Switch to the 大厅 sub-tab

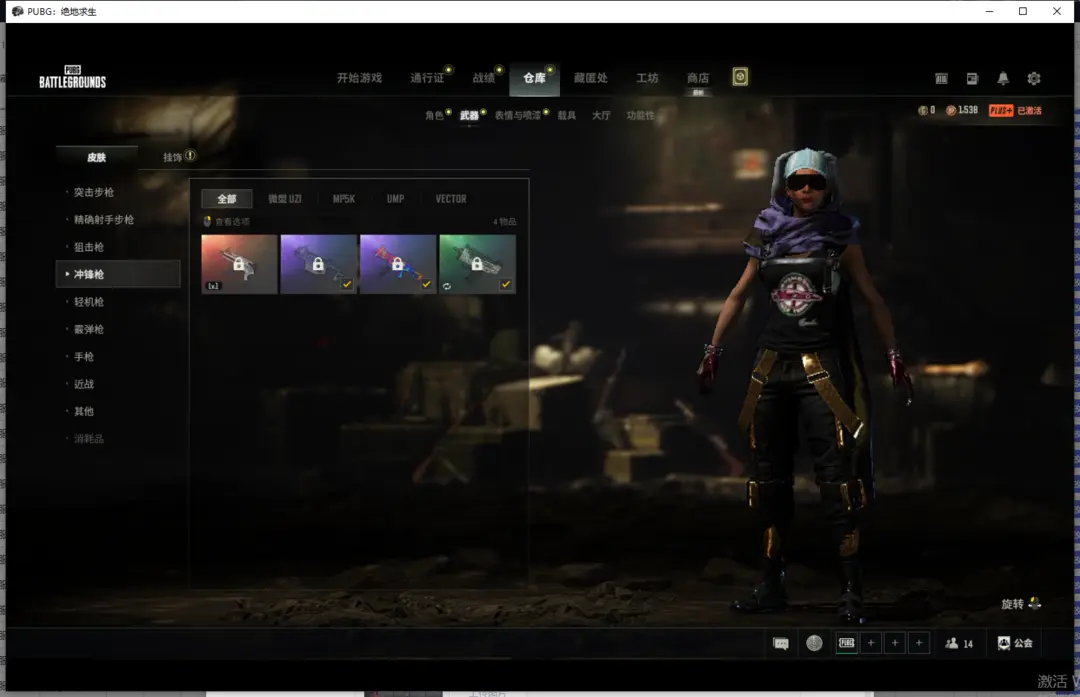(601, 115)
